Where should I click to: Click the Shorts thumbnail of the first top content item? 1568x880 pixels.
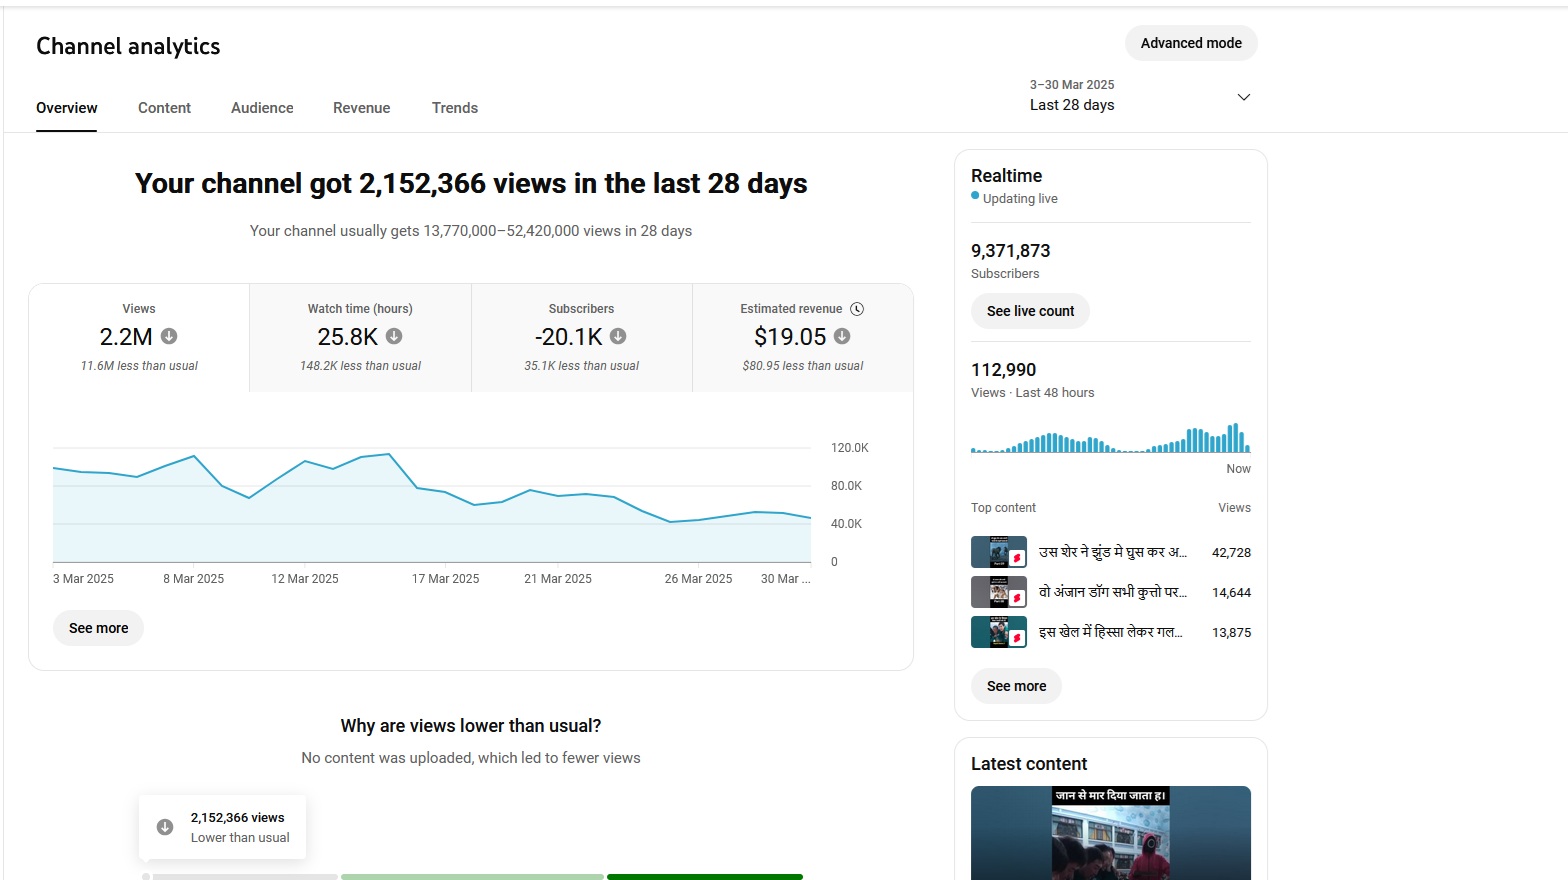tap(998, 552)
